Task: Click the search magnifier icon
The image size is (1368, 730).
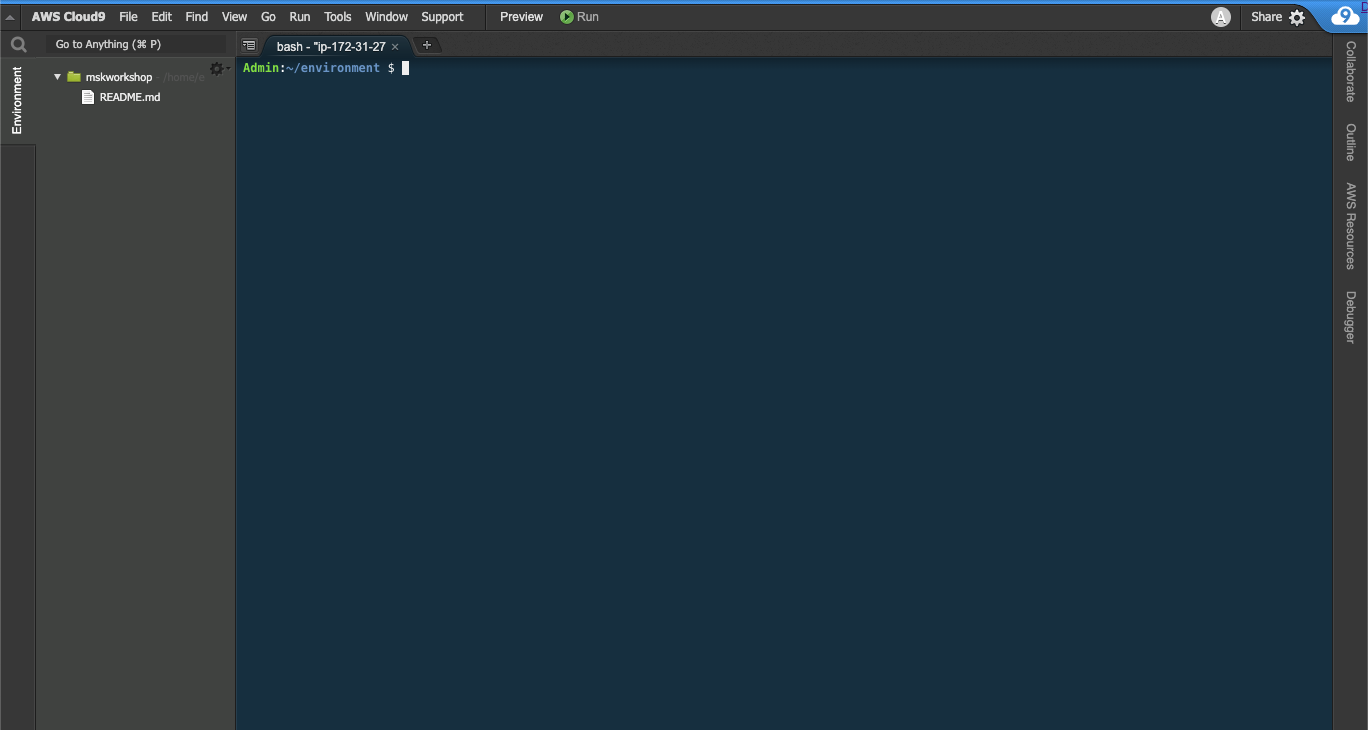Action: click(18, 44)
